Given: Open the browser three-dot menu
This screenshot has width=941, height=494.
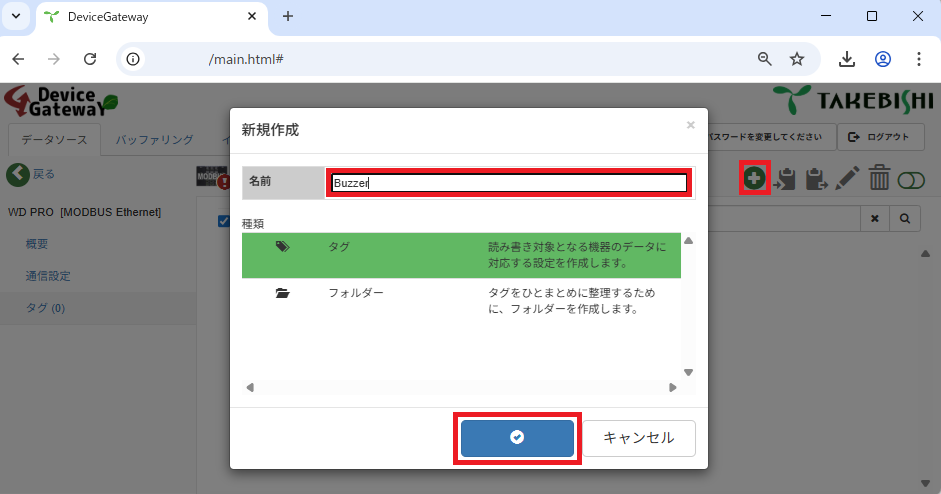Looking at the screenshot, I should click(919, 59).
